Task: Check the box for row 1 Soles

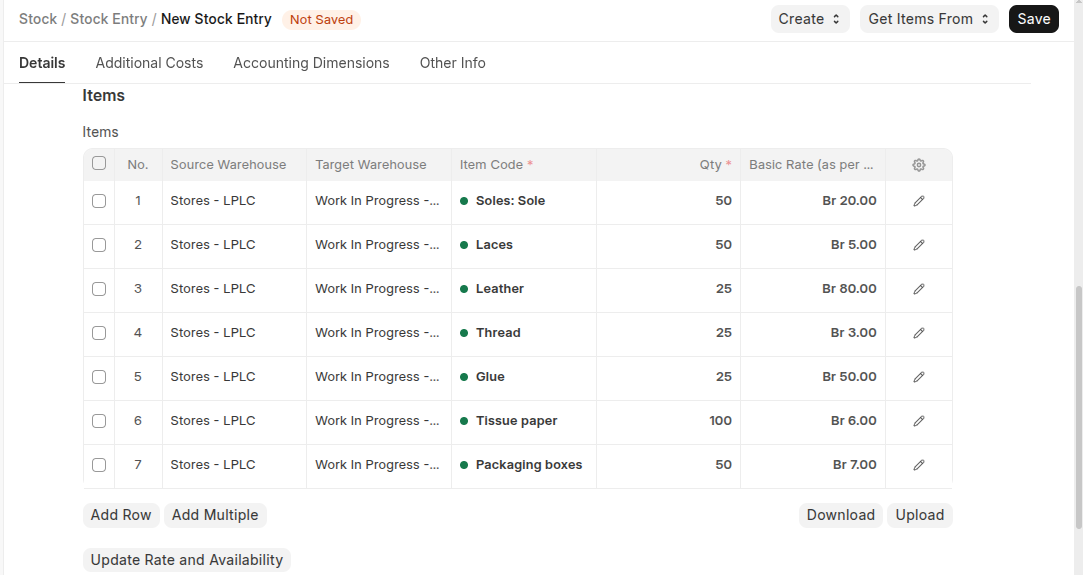Action: [x=99, y=201]
